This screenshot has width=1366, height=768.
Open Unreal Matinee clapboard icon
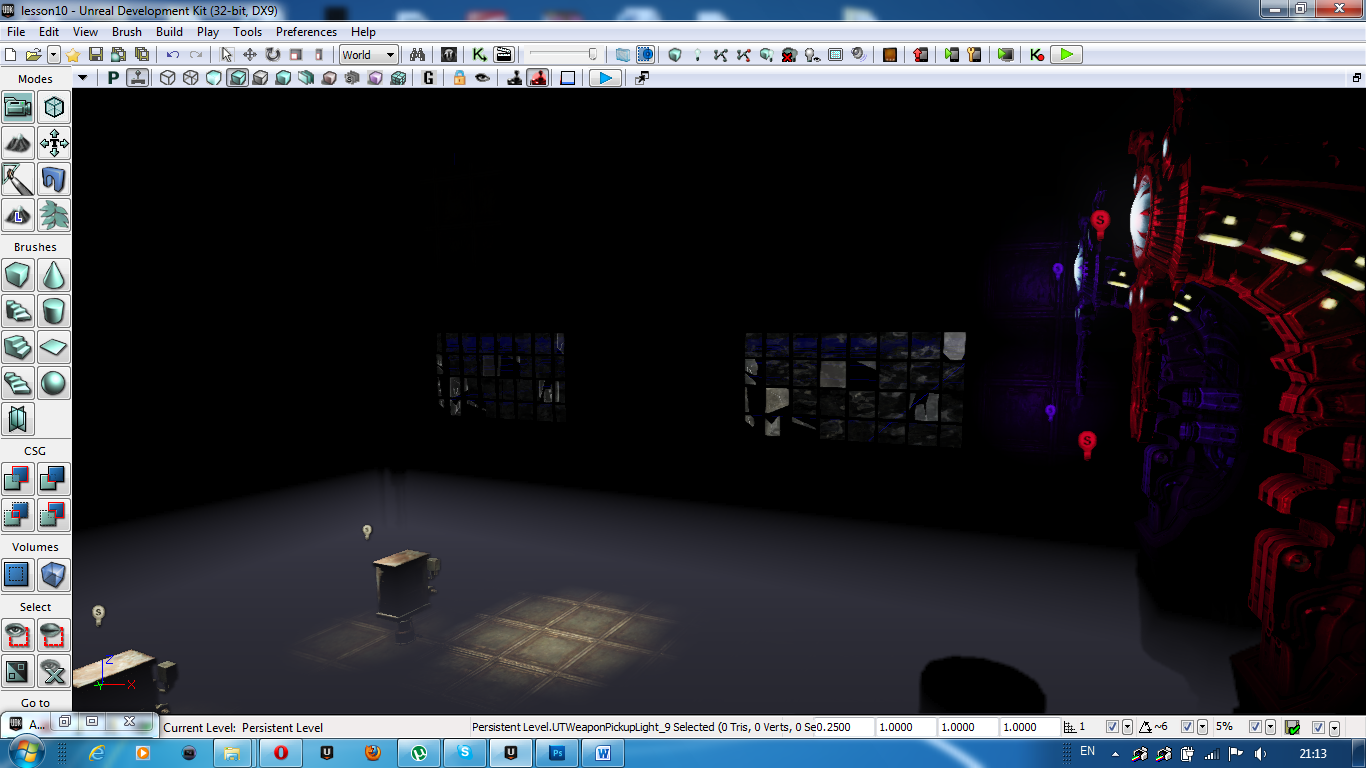[504, 55]
